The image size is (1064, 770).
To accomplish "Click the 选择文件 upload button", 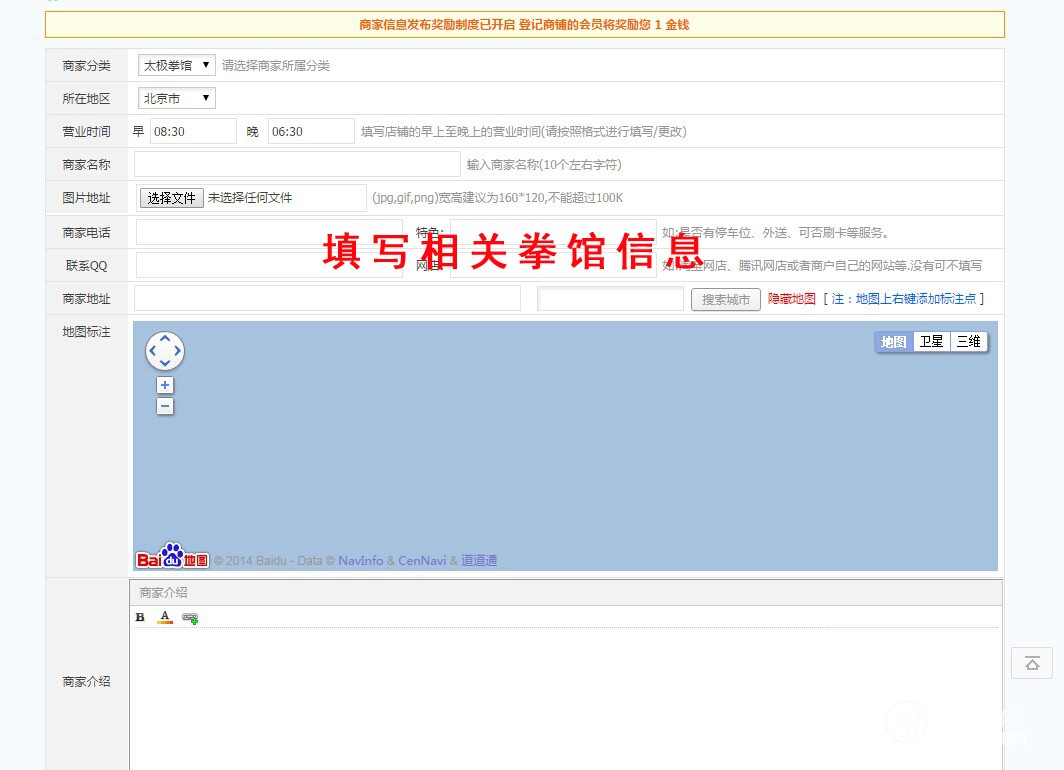I will (x=171, y=198).
